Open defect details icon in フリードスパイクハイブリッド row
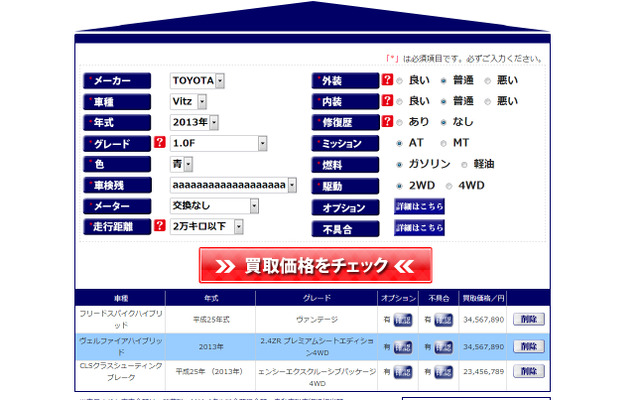Viewport: 640px width, 400px height. pos(443,320)
